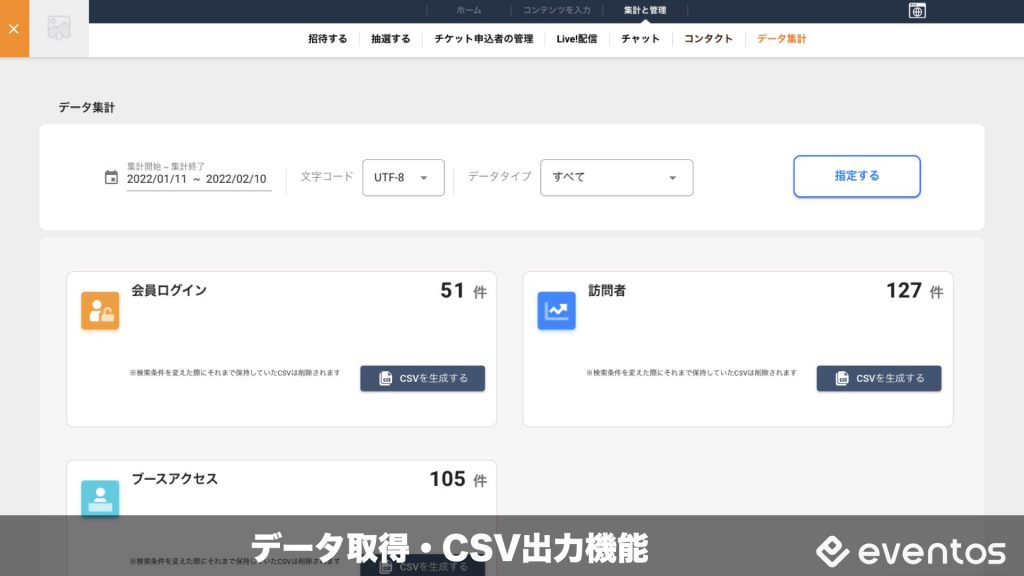Go to the コンテンツを入力 top tab

(x=556, y=10)
